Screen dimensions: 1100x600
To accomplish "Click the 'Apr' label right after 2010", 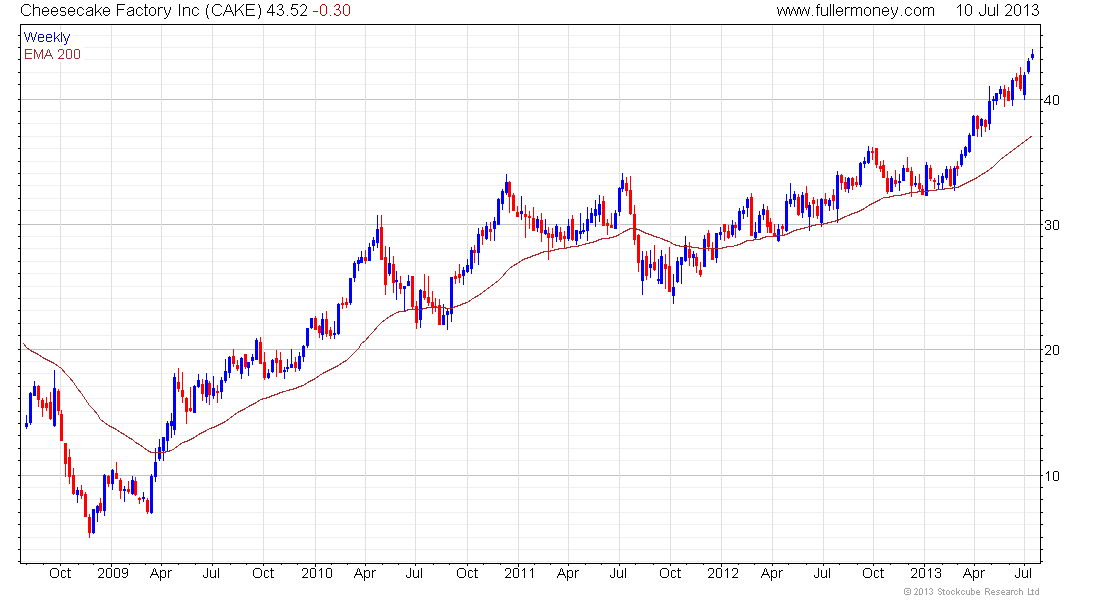I will (365, 573).
